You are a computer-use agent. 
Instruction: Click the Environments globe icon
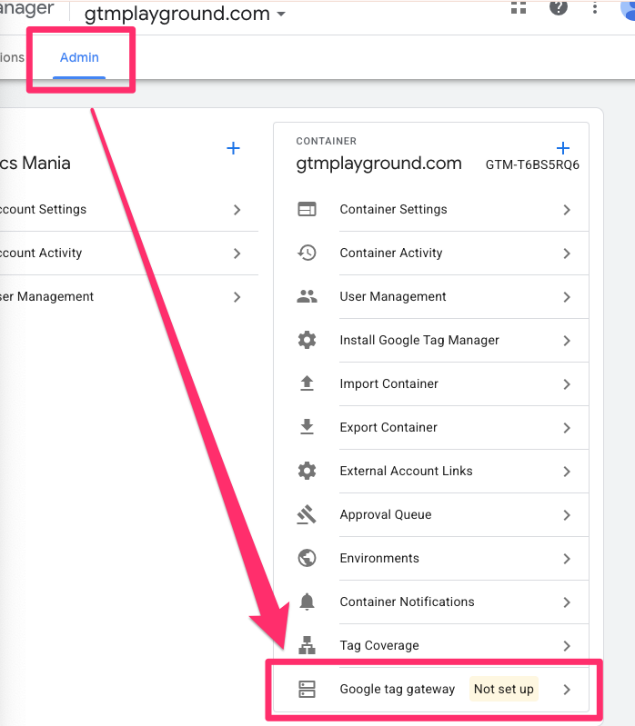point(307,558)
